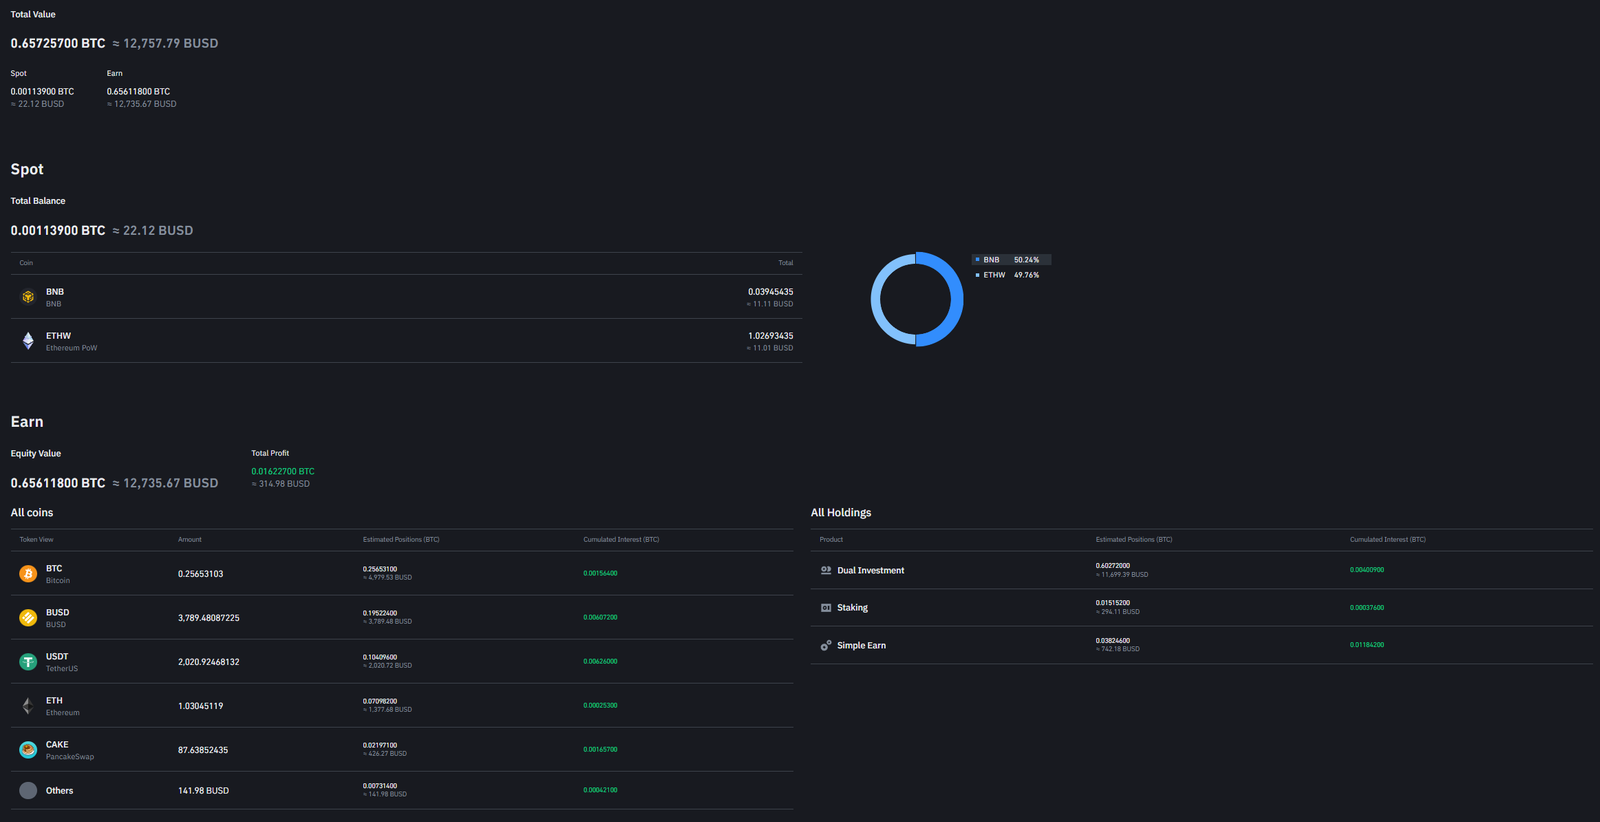Click the Token View column header
The image size is (1600, 822).
(37, 540)
